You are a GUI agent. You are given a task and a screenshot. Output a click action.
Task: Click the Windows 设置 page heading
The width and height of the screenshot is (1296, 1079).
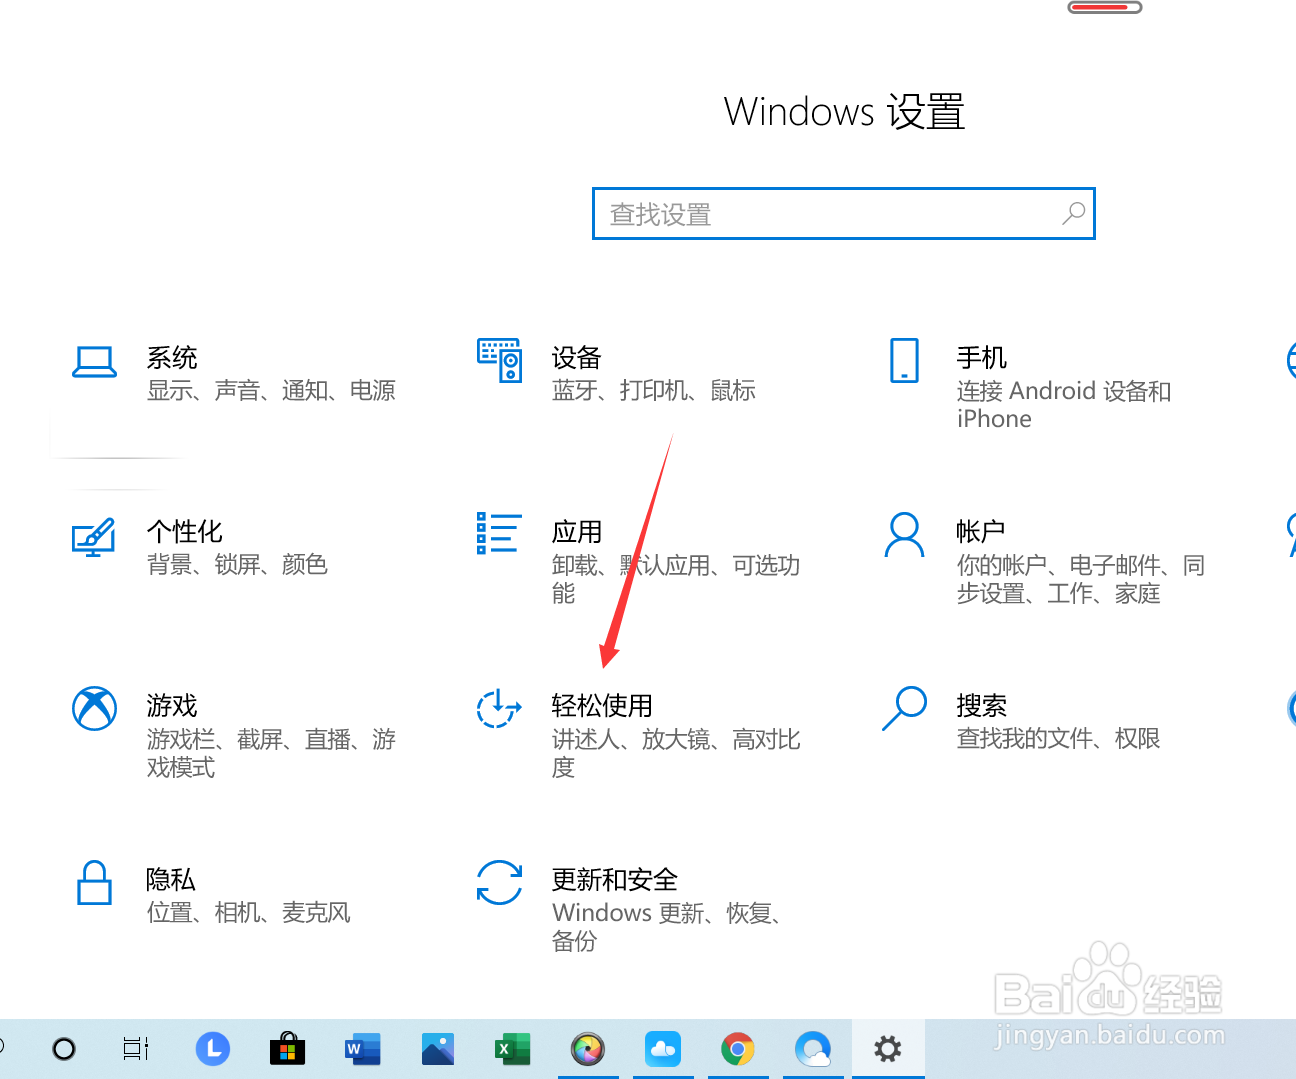(x=844, y=111)
